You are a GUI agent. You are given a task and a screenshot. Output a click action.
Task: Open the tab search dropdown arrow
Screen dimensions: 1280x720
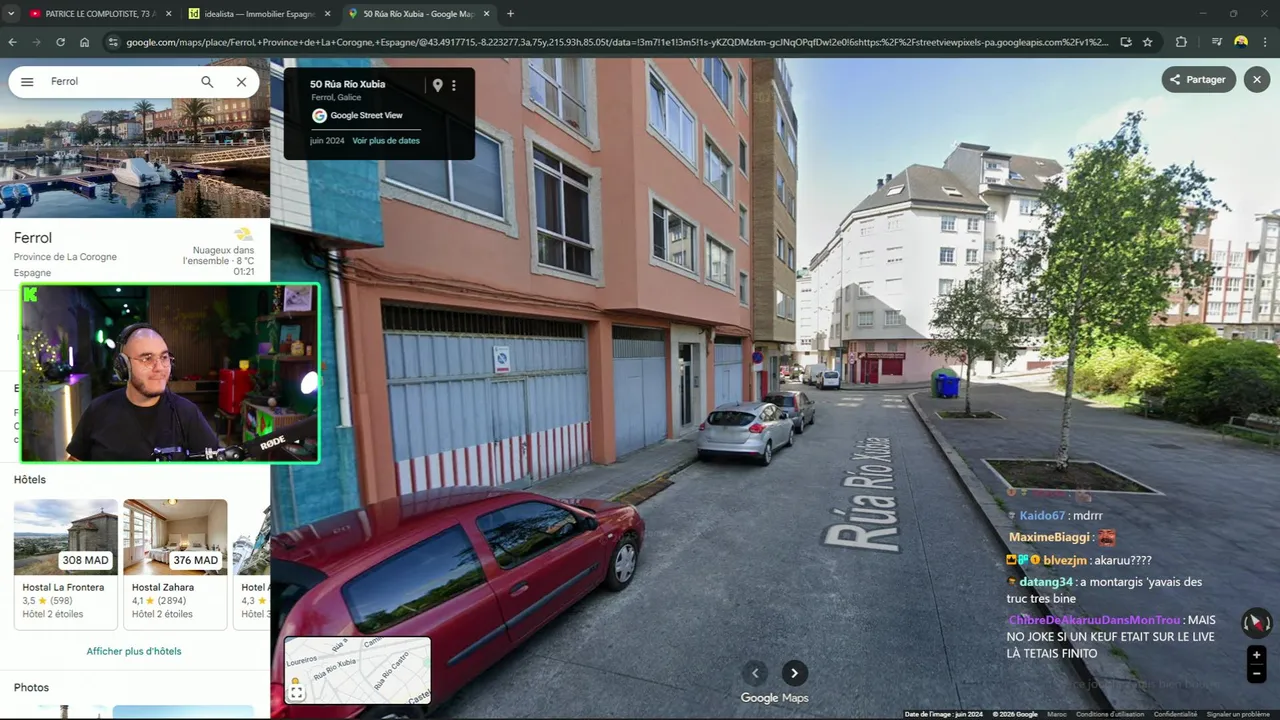point(11,14)
